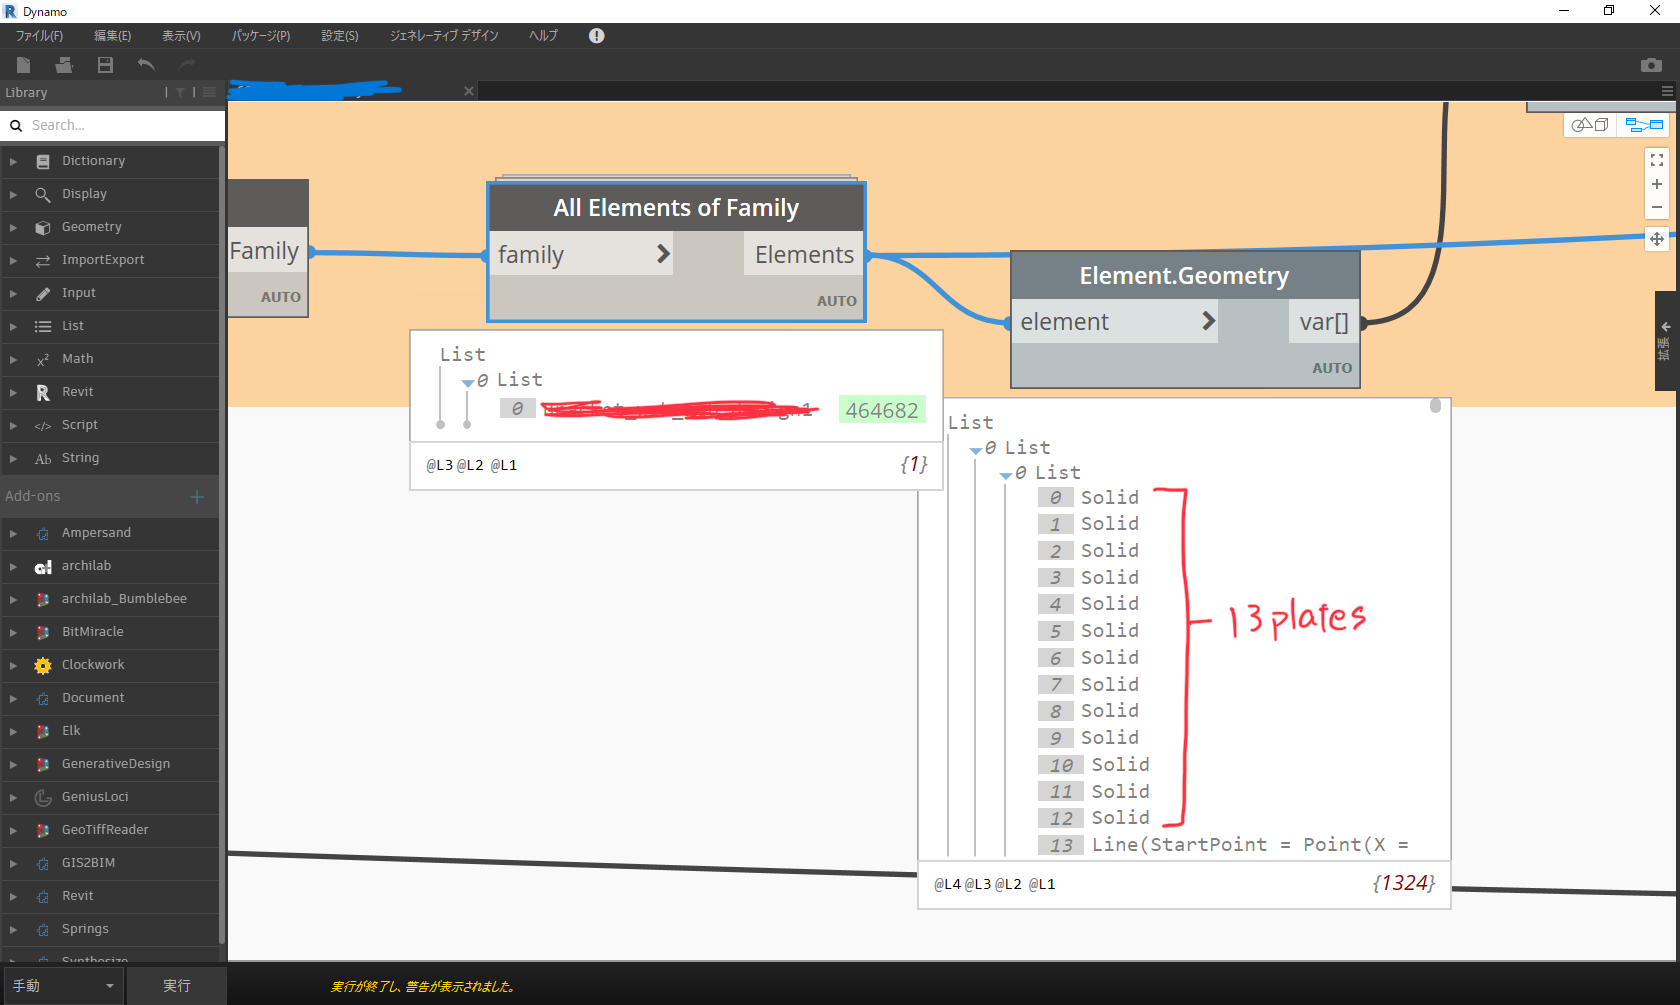The width and height of the screenshot is (1680, 1005).
Task: Collapse the inner List in Element.Geometry preview
Action: (x=1006, y=474)
